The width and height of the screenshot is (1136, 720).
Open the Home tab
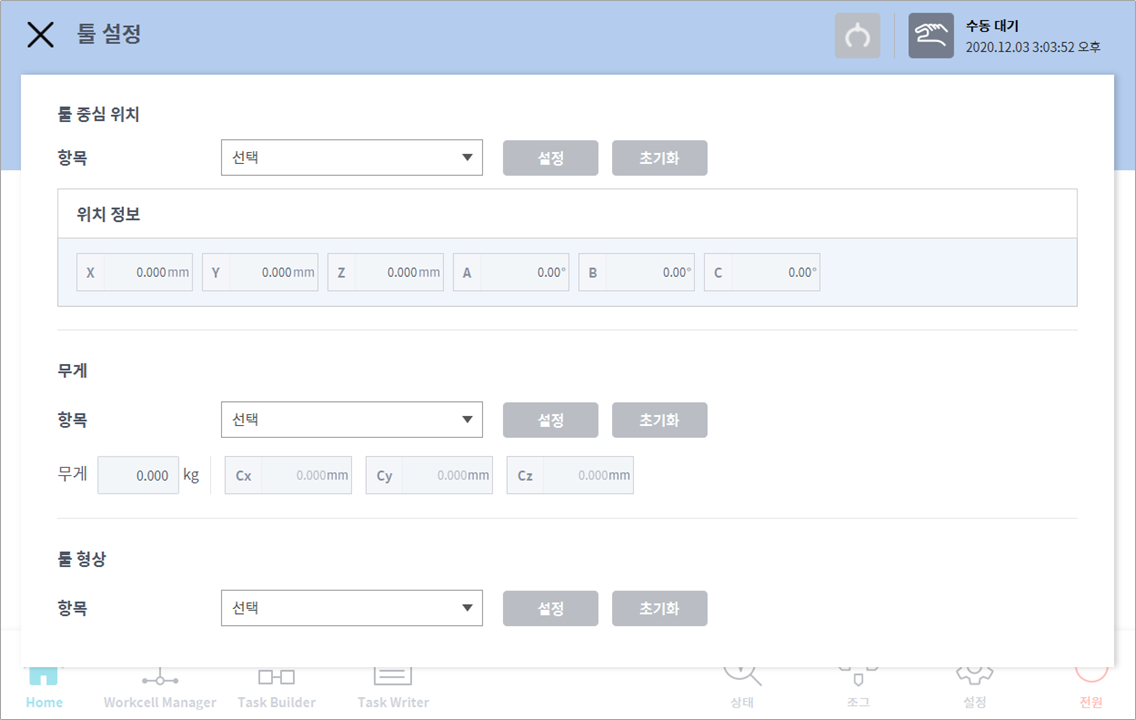[44, 690]
